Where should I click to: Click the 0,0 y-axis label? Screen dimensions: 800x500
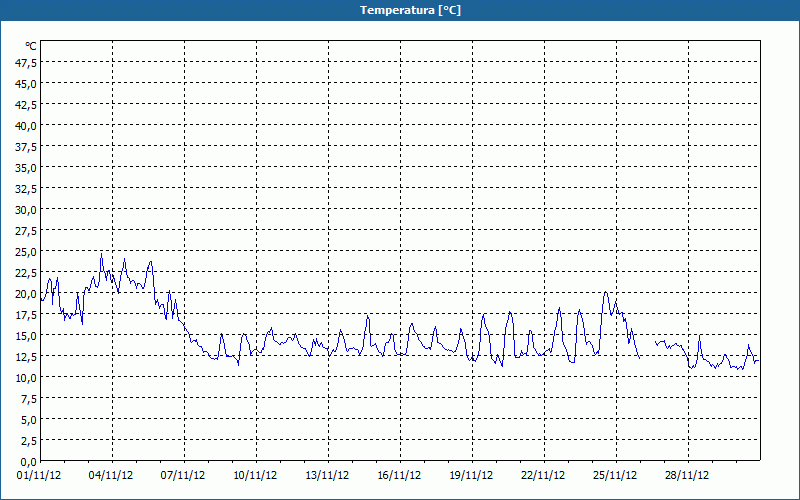coord(29,462)
